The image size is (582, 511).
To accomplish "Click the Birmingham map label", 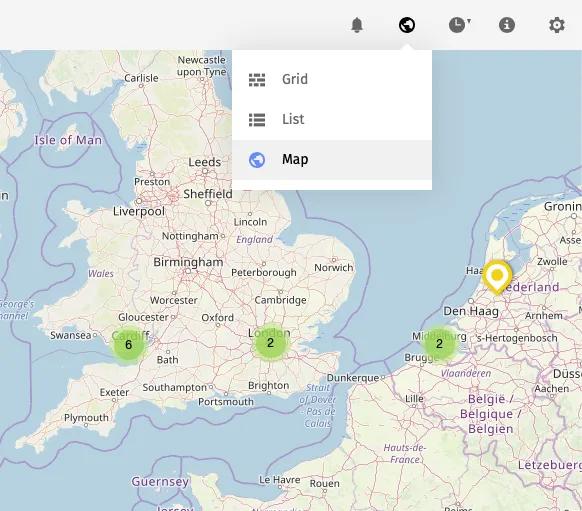I will [x=188, y=262].
